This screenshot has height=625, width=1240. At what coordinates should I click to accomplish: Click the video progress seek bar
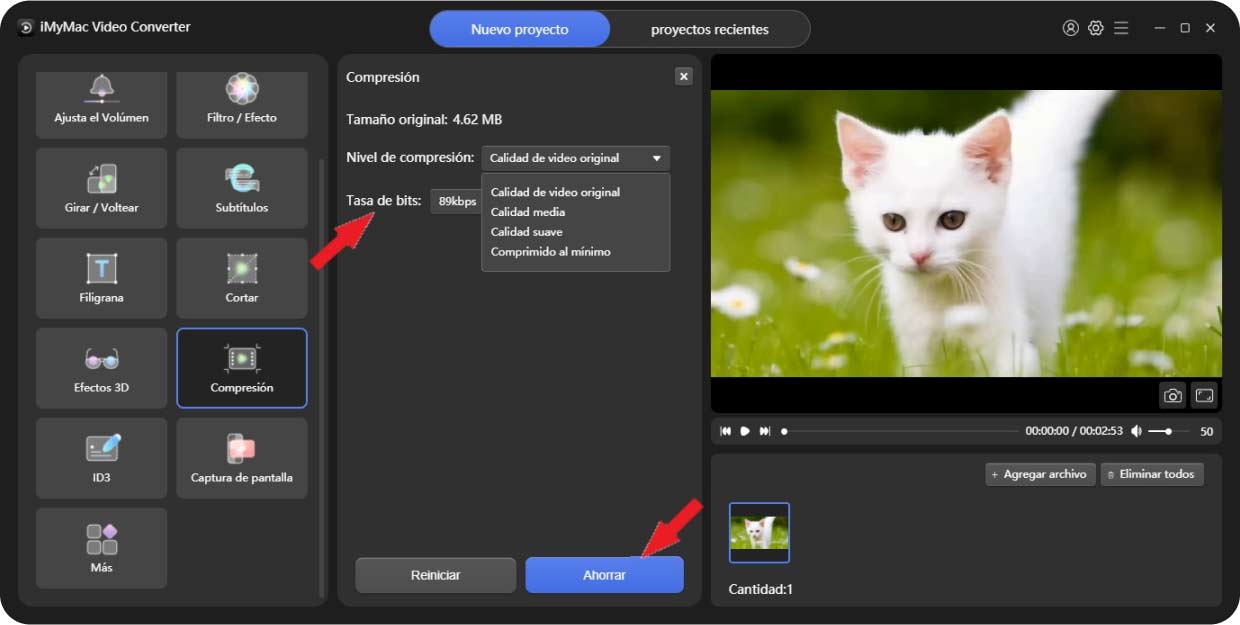900,431
